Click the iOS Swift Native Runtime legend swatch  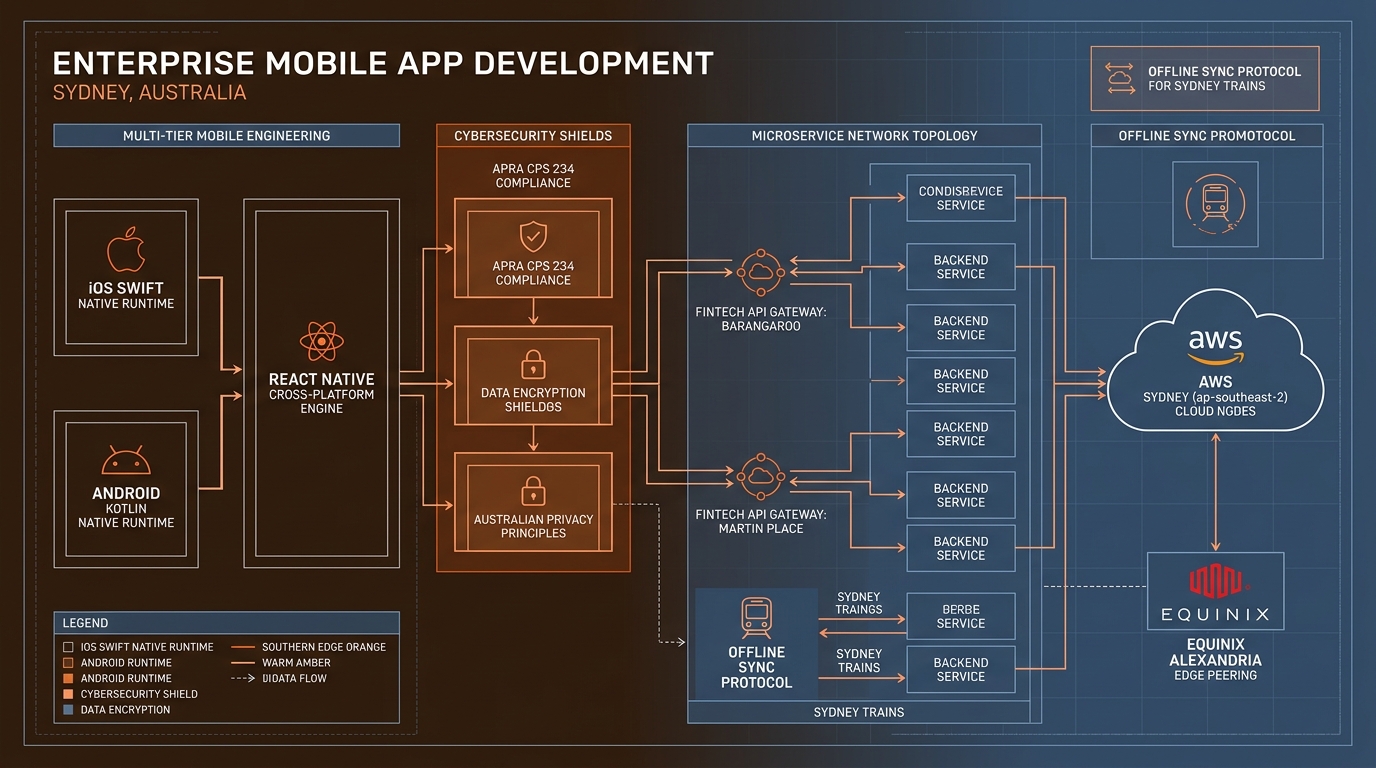(x=68, y=647)
